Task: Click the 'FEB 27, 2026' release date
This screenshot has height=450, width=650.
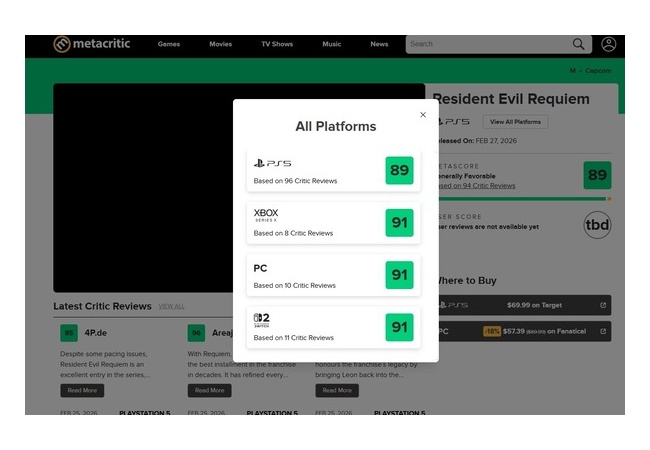Action: (496, 141)
